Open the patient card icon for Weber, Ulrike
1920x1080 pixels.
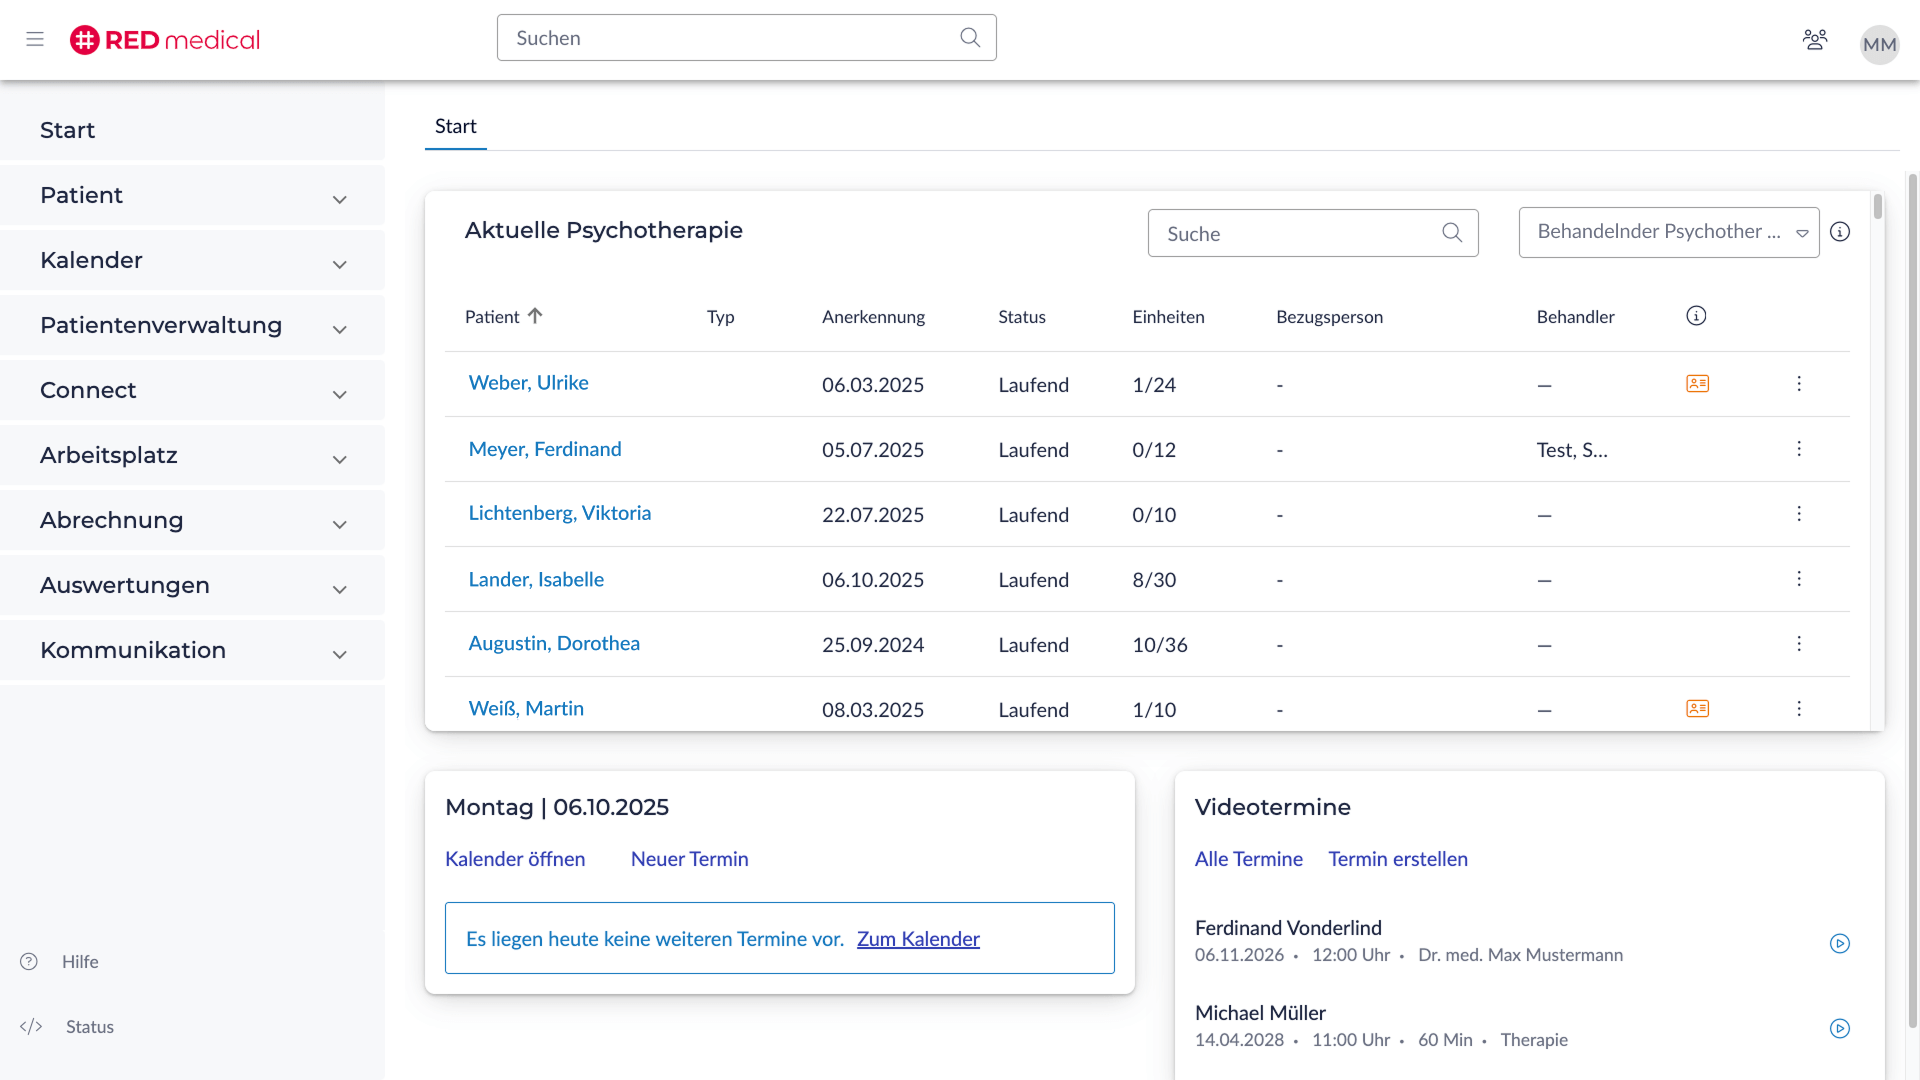[x=1697, y=383]
